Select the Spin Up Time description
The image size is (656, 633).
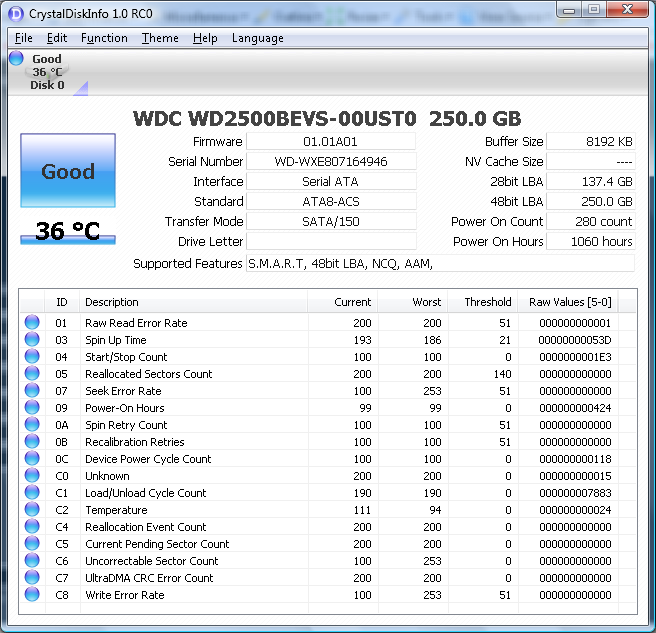pos(116,340)
